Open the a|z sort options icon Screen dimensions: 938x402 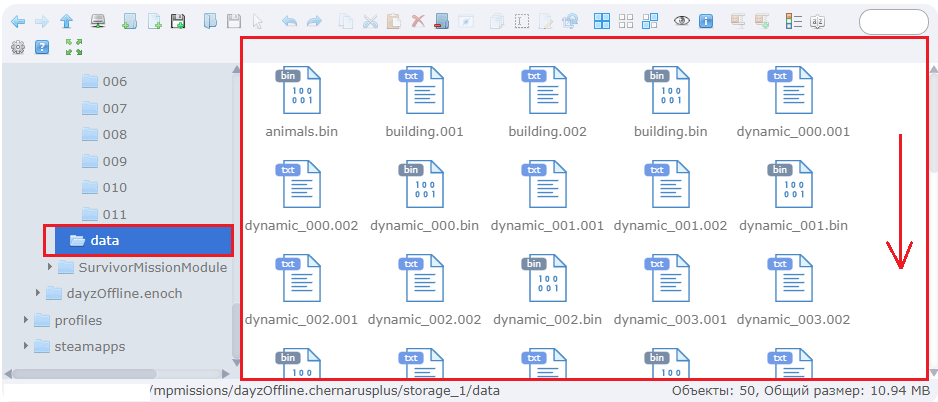pos(818,22)
